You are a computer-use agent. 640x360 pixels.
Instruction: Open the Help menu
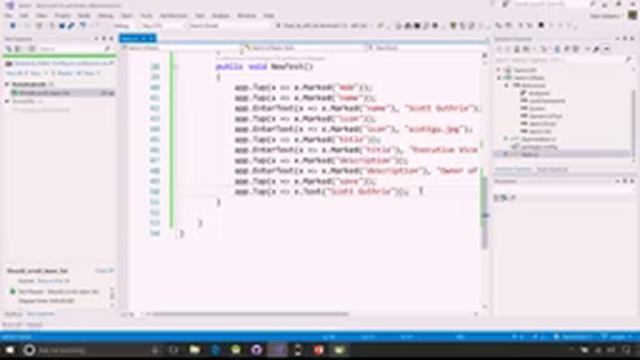pos(269,16)
